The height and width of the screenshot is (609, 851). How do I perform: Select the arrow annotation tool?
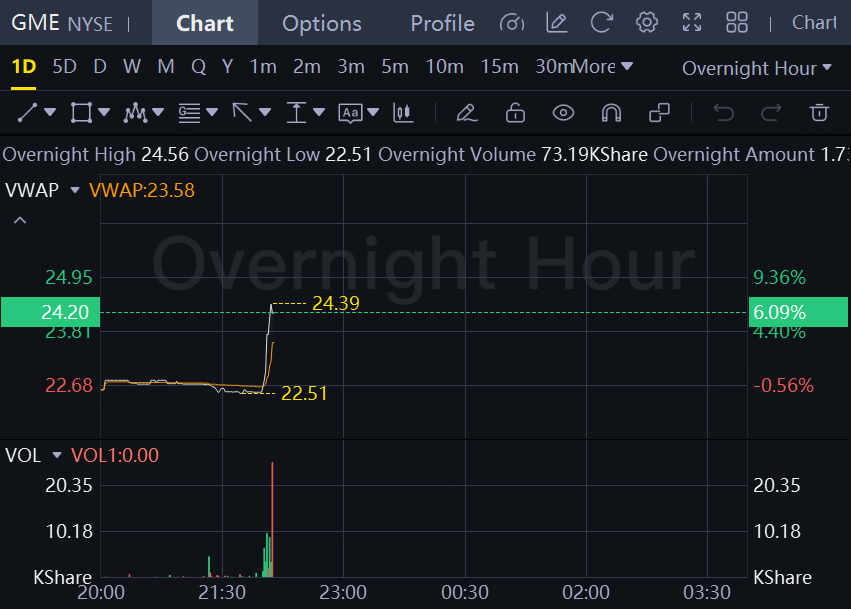click(x=242, y=113)
